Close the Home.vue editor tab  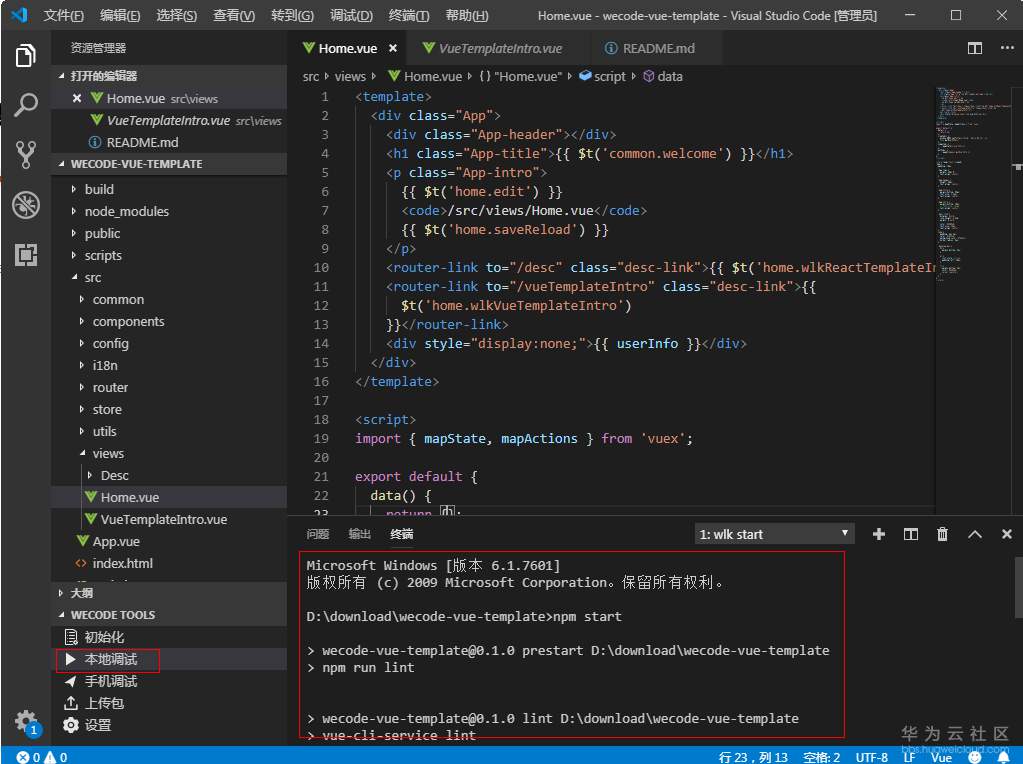point(393,48)
